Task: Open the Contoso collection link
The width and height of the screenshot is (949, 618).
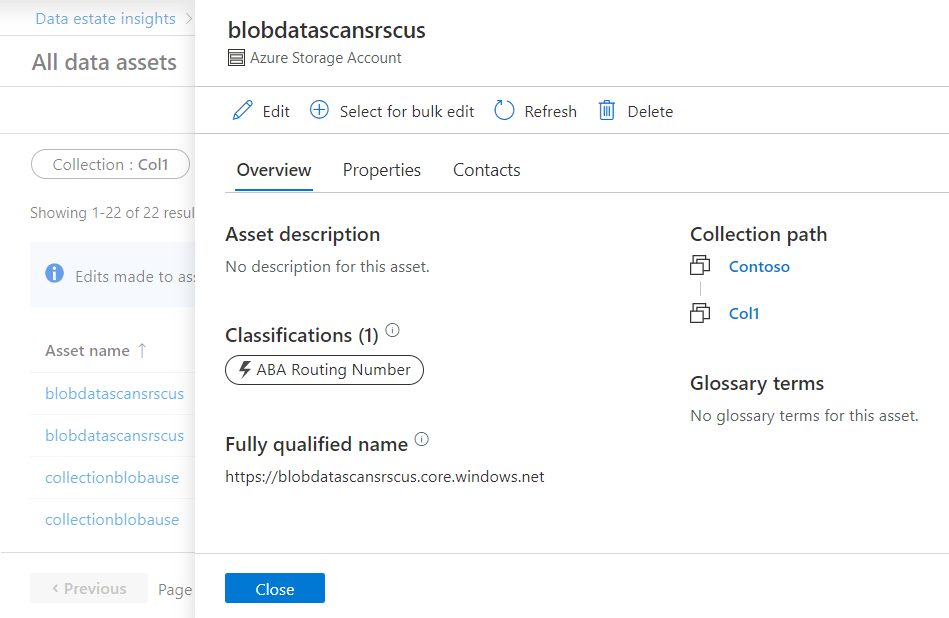Action: click(759, 265)
